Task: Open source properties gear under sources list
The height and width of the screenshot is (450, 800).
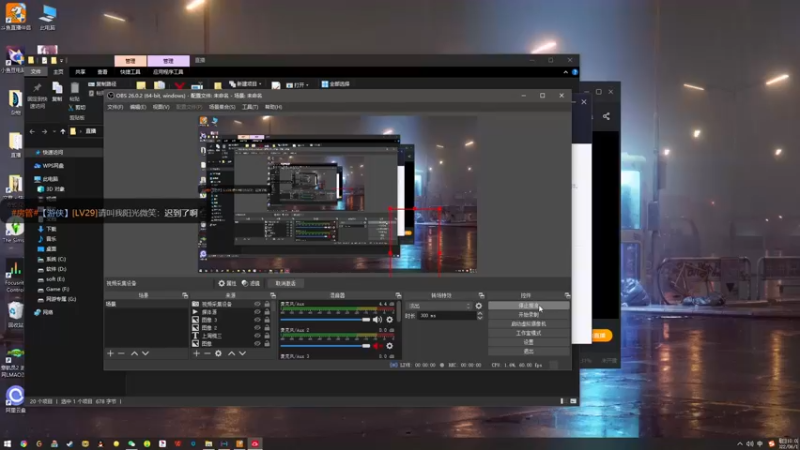Action: coord(218,353)
